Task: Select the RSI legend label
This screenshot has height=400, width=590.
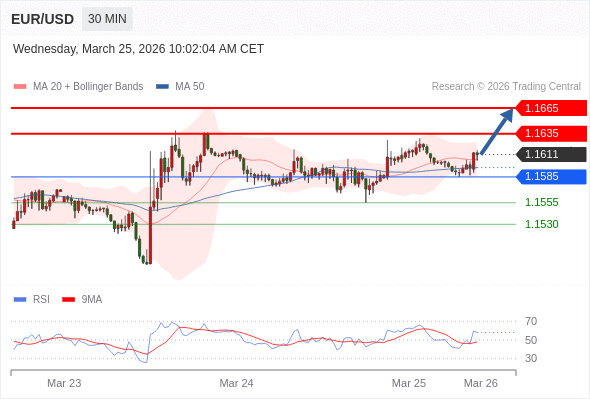Action: pyautogui.click(x=41, y=300)
